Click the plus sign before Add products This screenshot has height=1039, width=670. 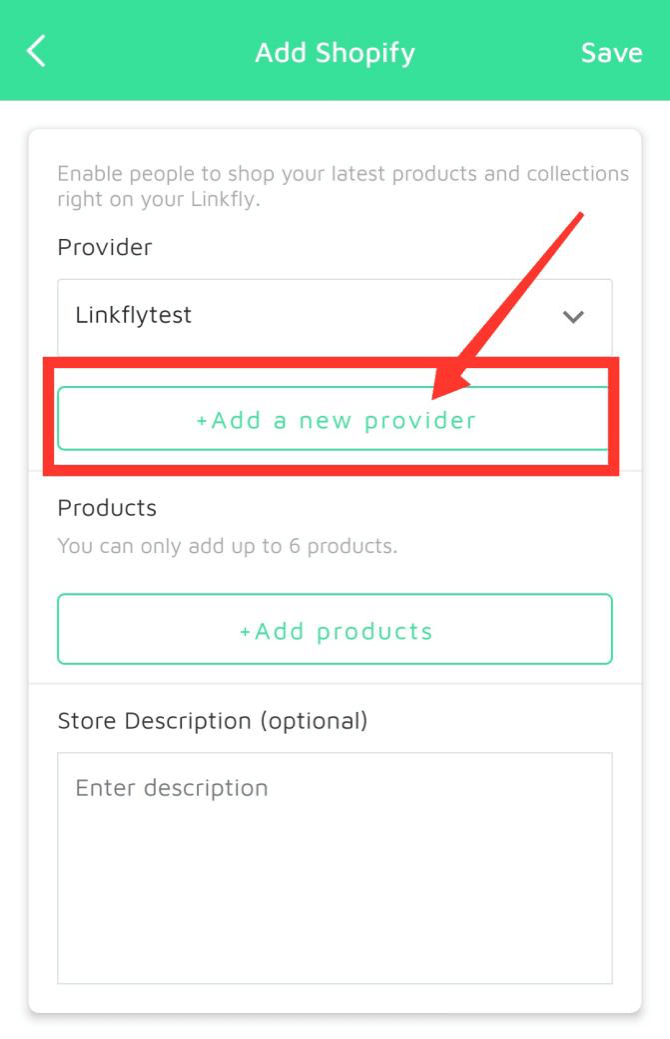[245, 631]
